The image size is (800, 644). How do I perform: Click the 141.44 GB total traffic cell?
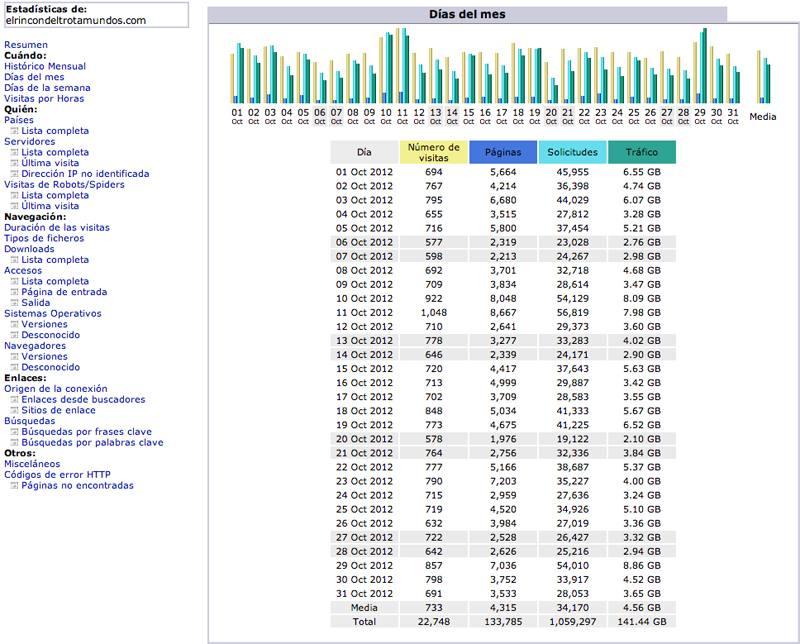pyautogui.click(x=642, y=622)
